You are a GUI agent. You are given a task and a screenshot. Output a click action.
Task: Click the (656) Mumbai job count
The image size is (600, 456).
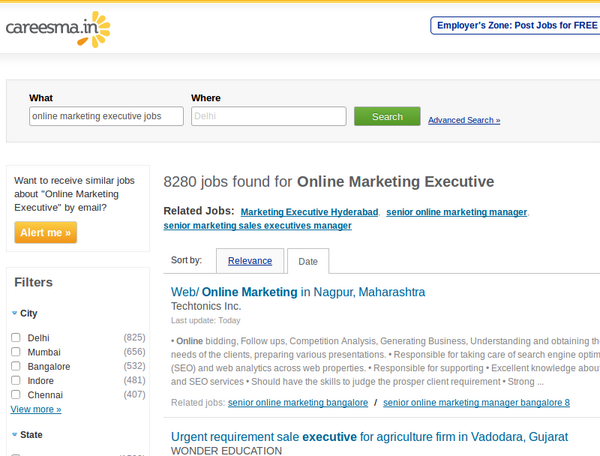pos(134,352)
